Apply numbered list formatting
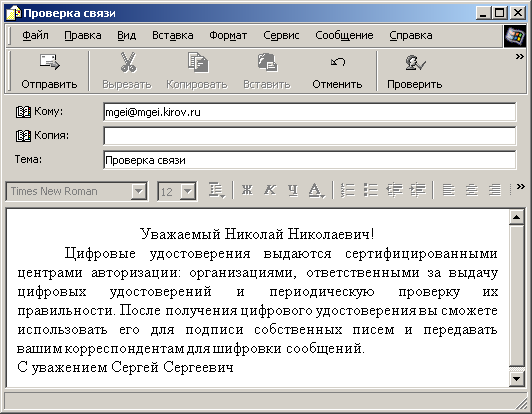Image resolution: width=532 pixels, height=414 pixels. coord(348,190)
